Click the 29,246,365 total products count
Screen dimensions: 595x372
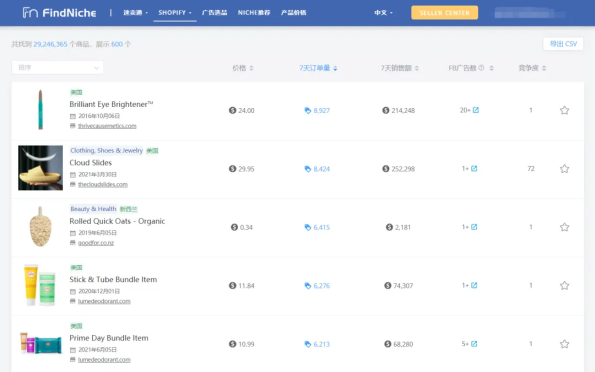[x=50, y=44]
